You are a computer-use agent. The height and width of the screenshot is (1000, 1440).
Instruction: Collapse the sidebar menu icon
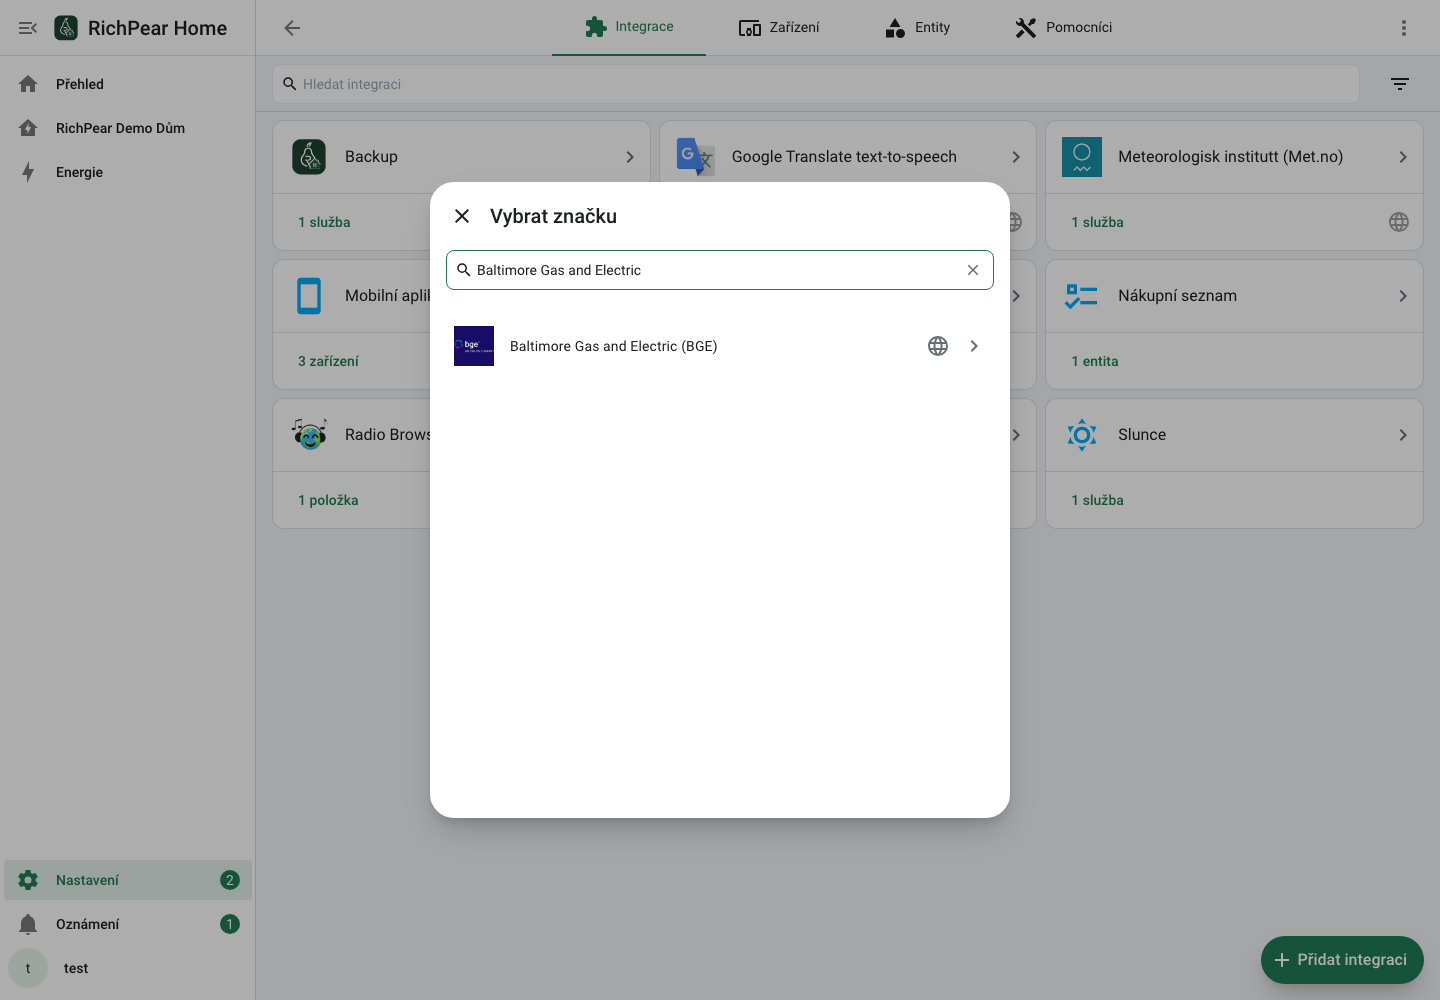pyautogui.click(x=28, y=28)
